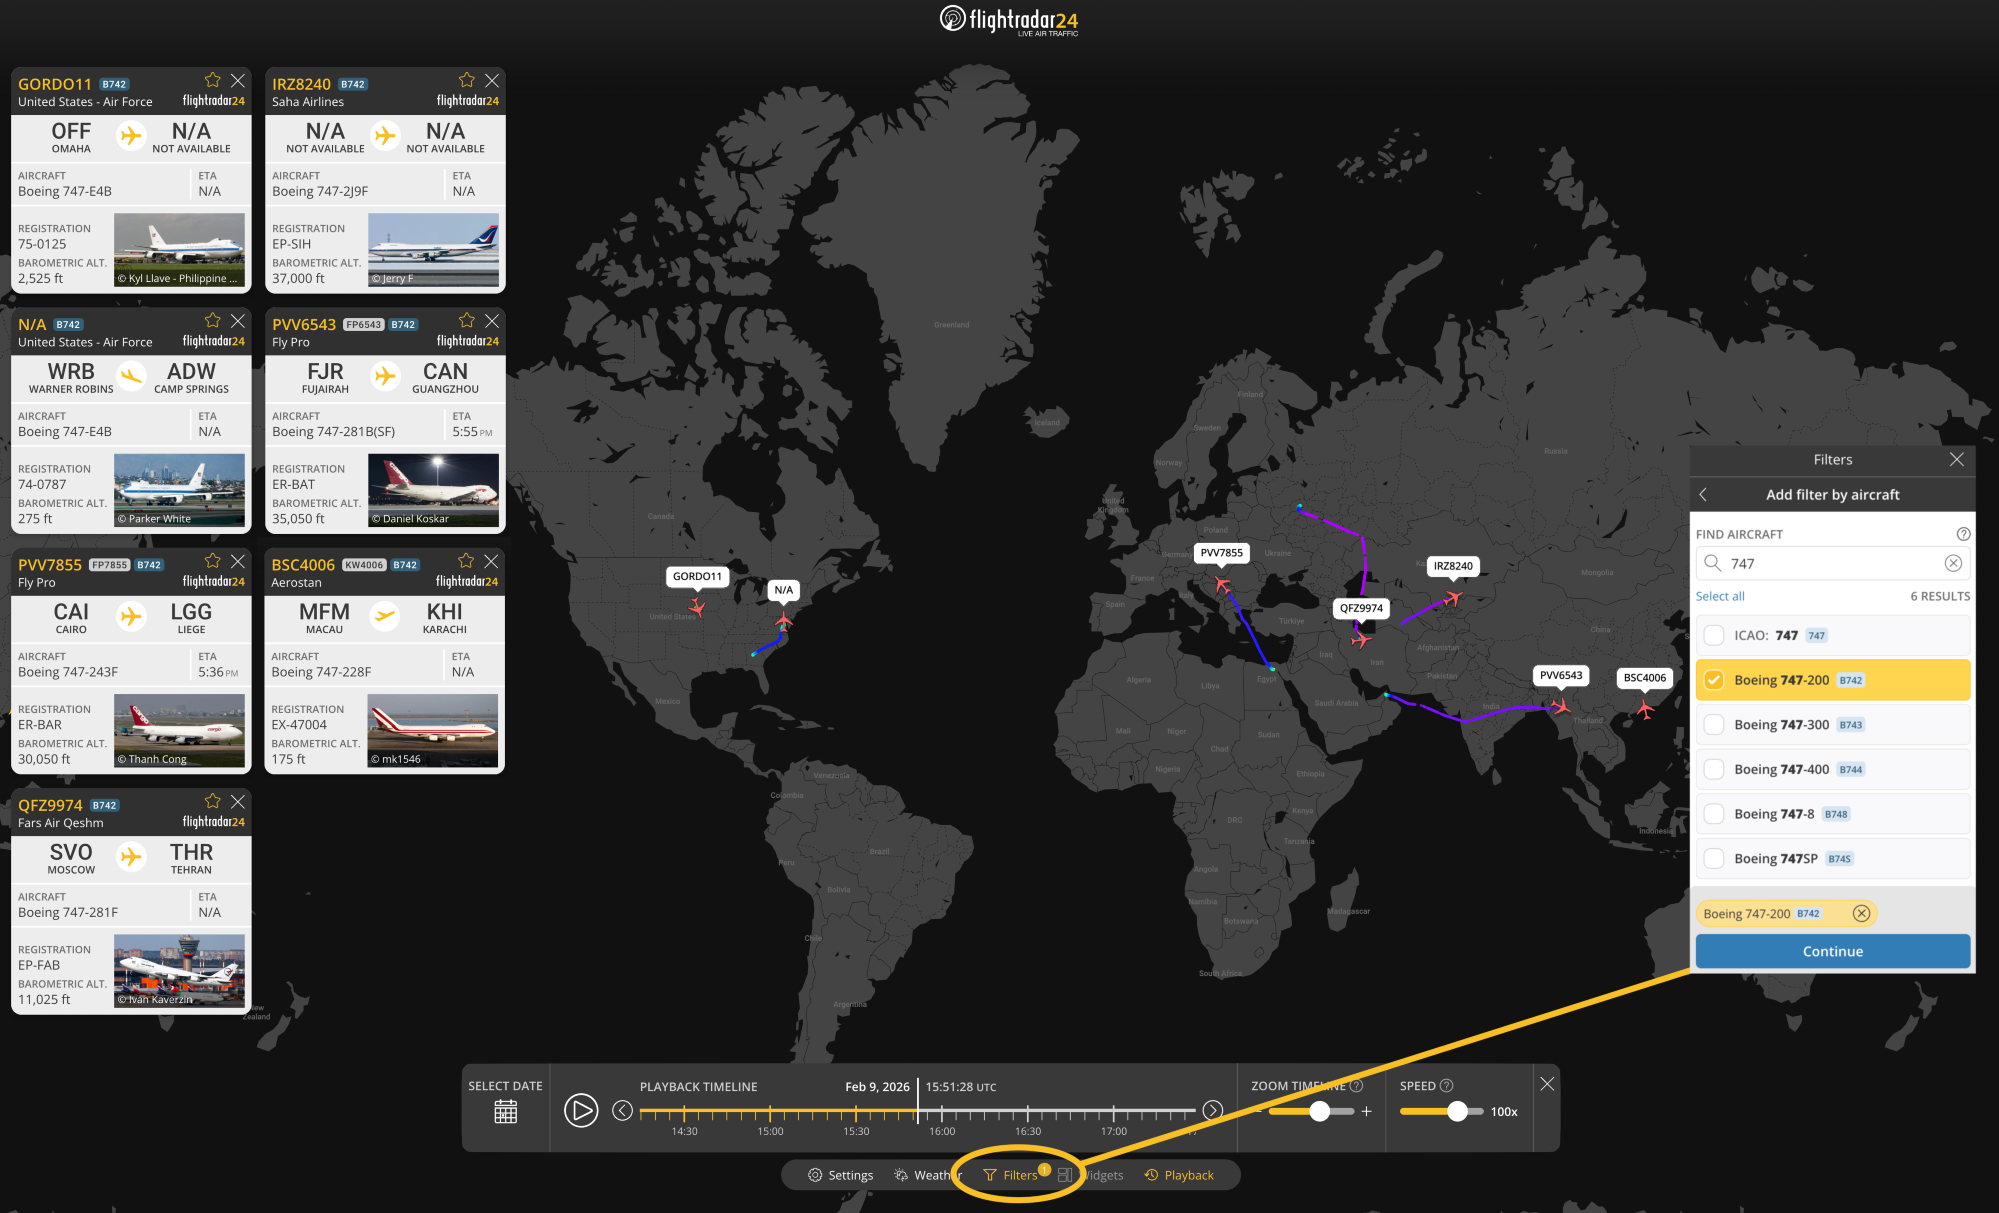Image resolution: width=1999 pixels, height=1213 pixels.
Task: Go back from Add filter by aircraft
Action: pyautogui.click(x=1703, y=495)
